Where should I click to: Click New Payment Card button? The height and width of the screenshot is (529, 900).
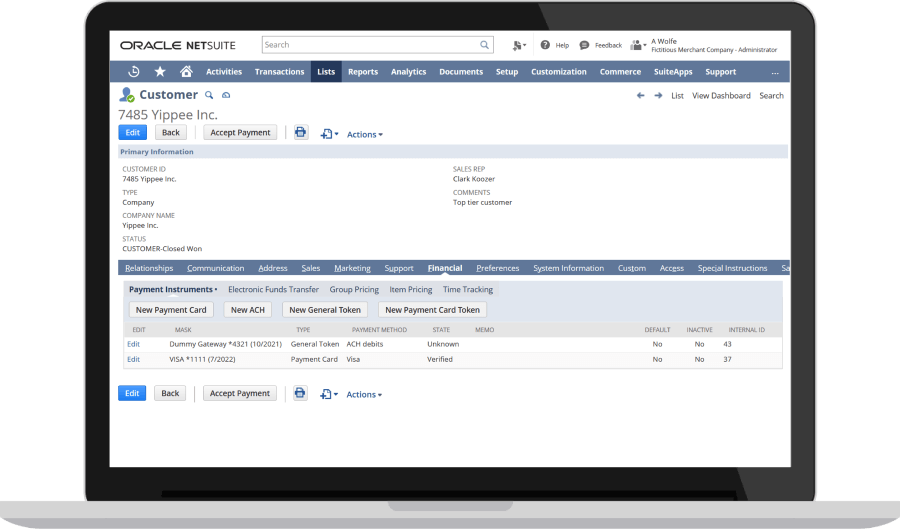pyautogui.click(x=171, y=310)
